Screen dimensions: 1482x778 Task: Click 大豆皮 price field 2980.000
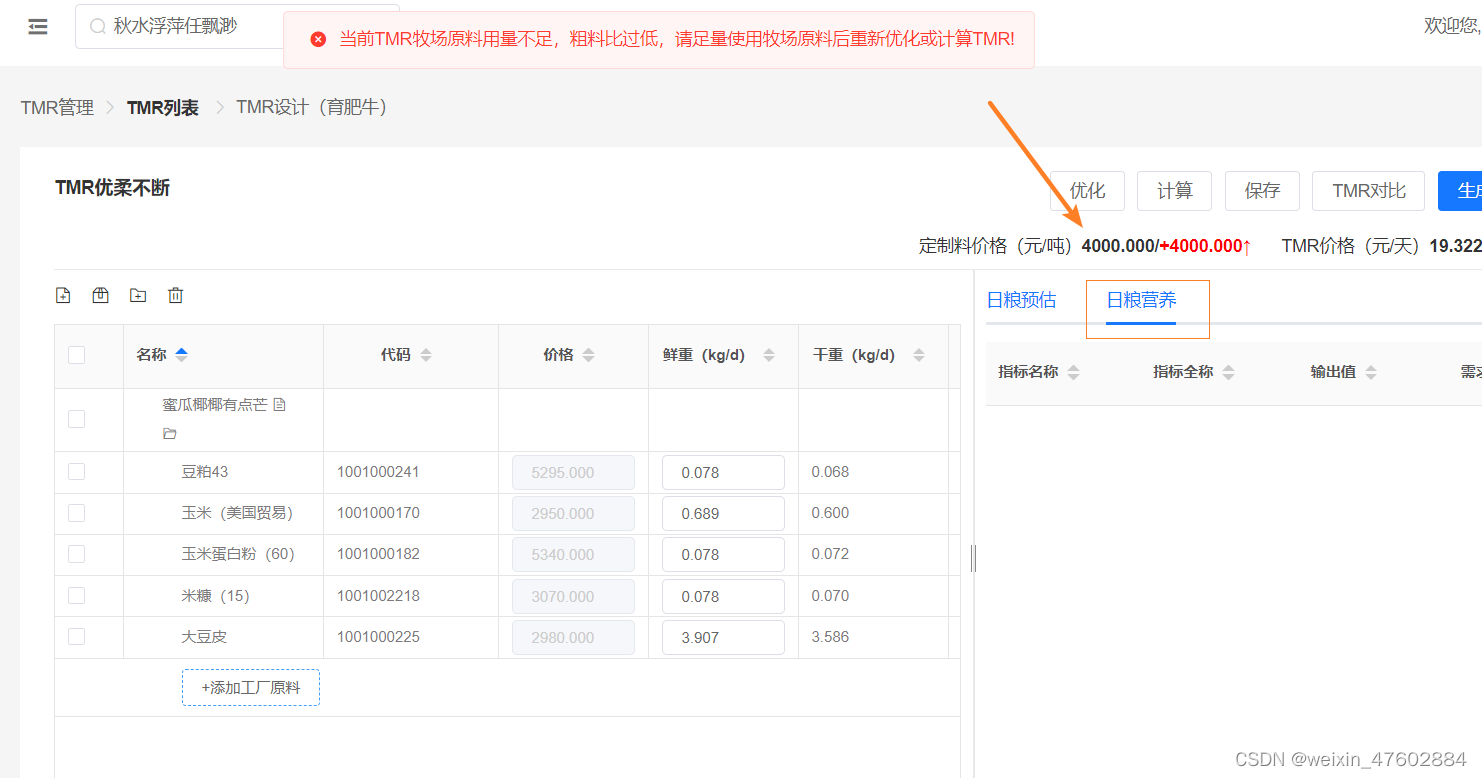click(573, 637)
